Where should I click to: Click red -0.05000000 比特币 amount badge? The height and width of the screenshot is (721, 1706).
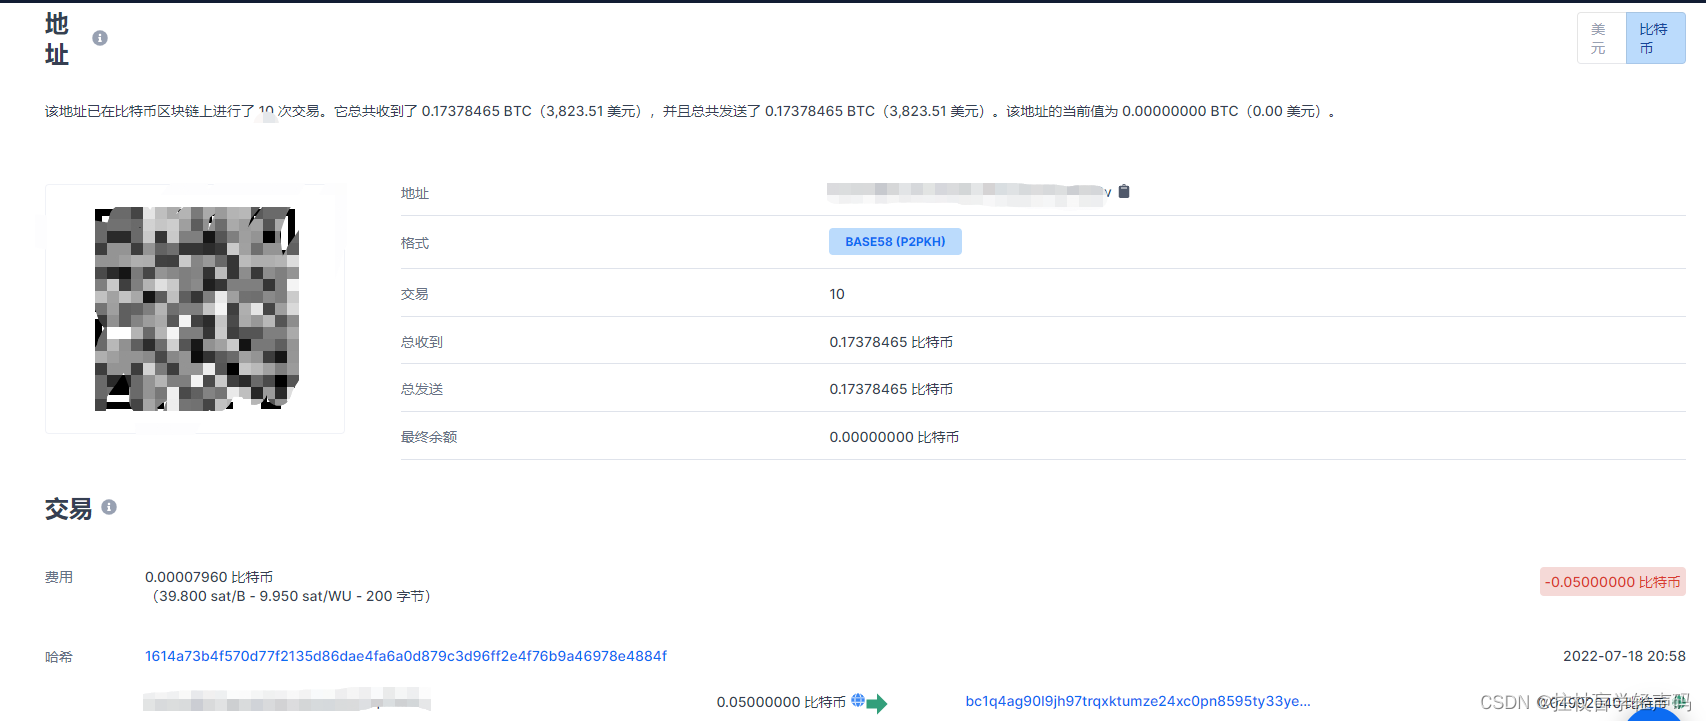1612,582
